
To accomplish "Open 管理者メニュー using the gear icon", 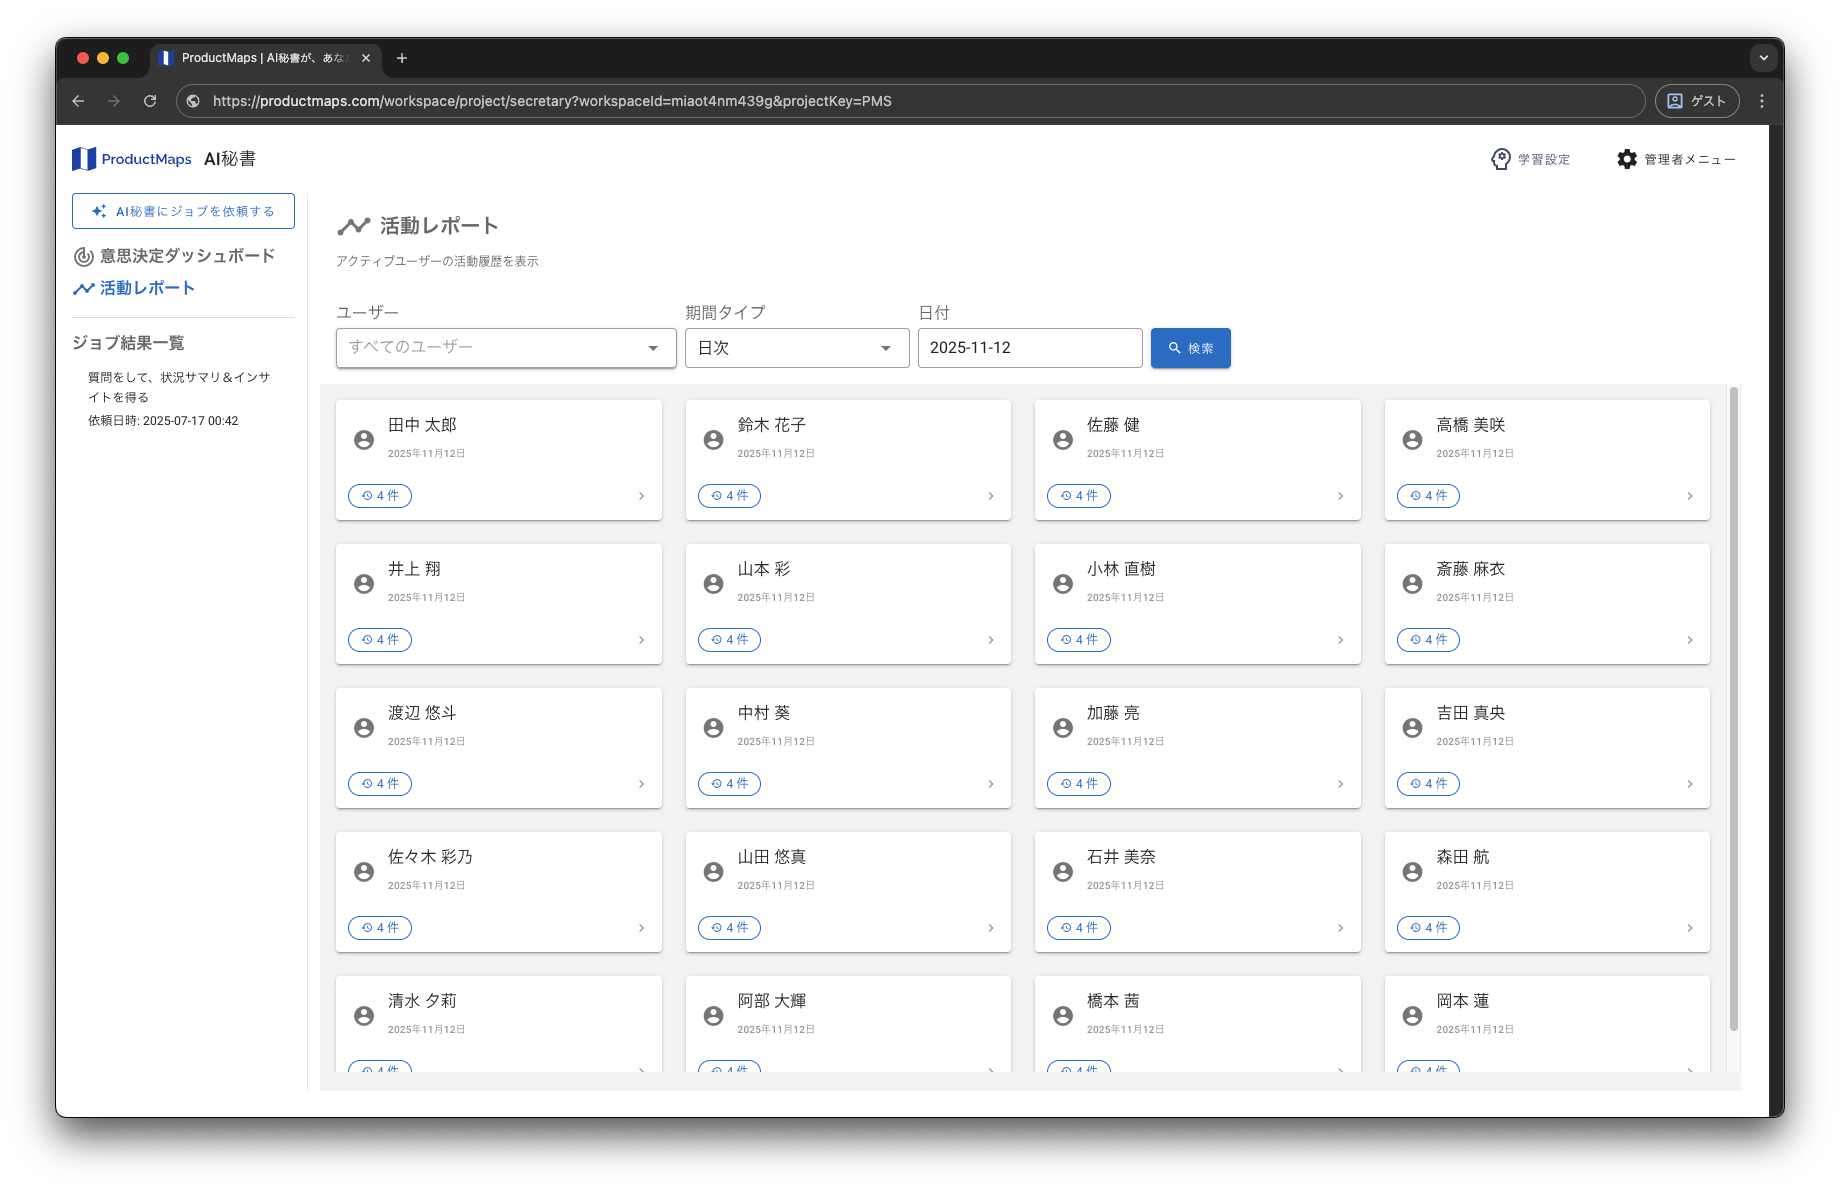I will 1627,158.
